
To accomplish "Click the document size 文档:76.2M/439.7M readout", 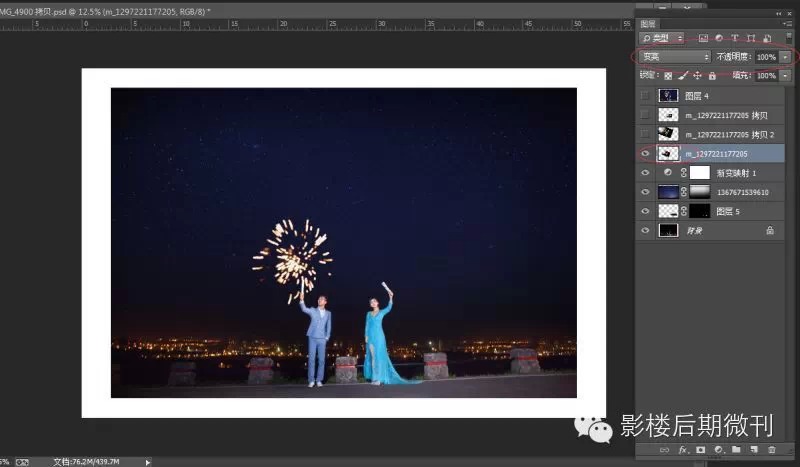I will click(x=86, y=462).
